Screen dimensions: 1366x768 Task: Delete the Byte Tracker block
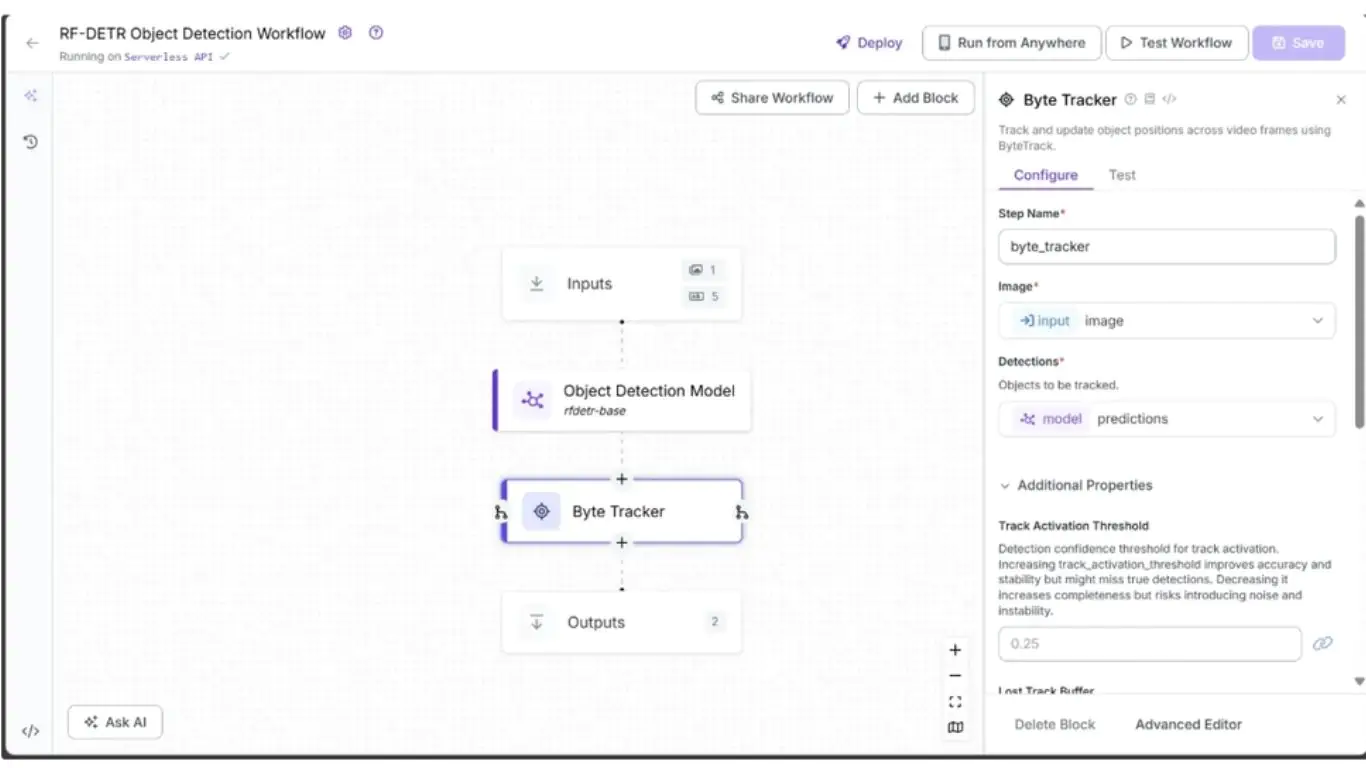(1055, 724)
